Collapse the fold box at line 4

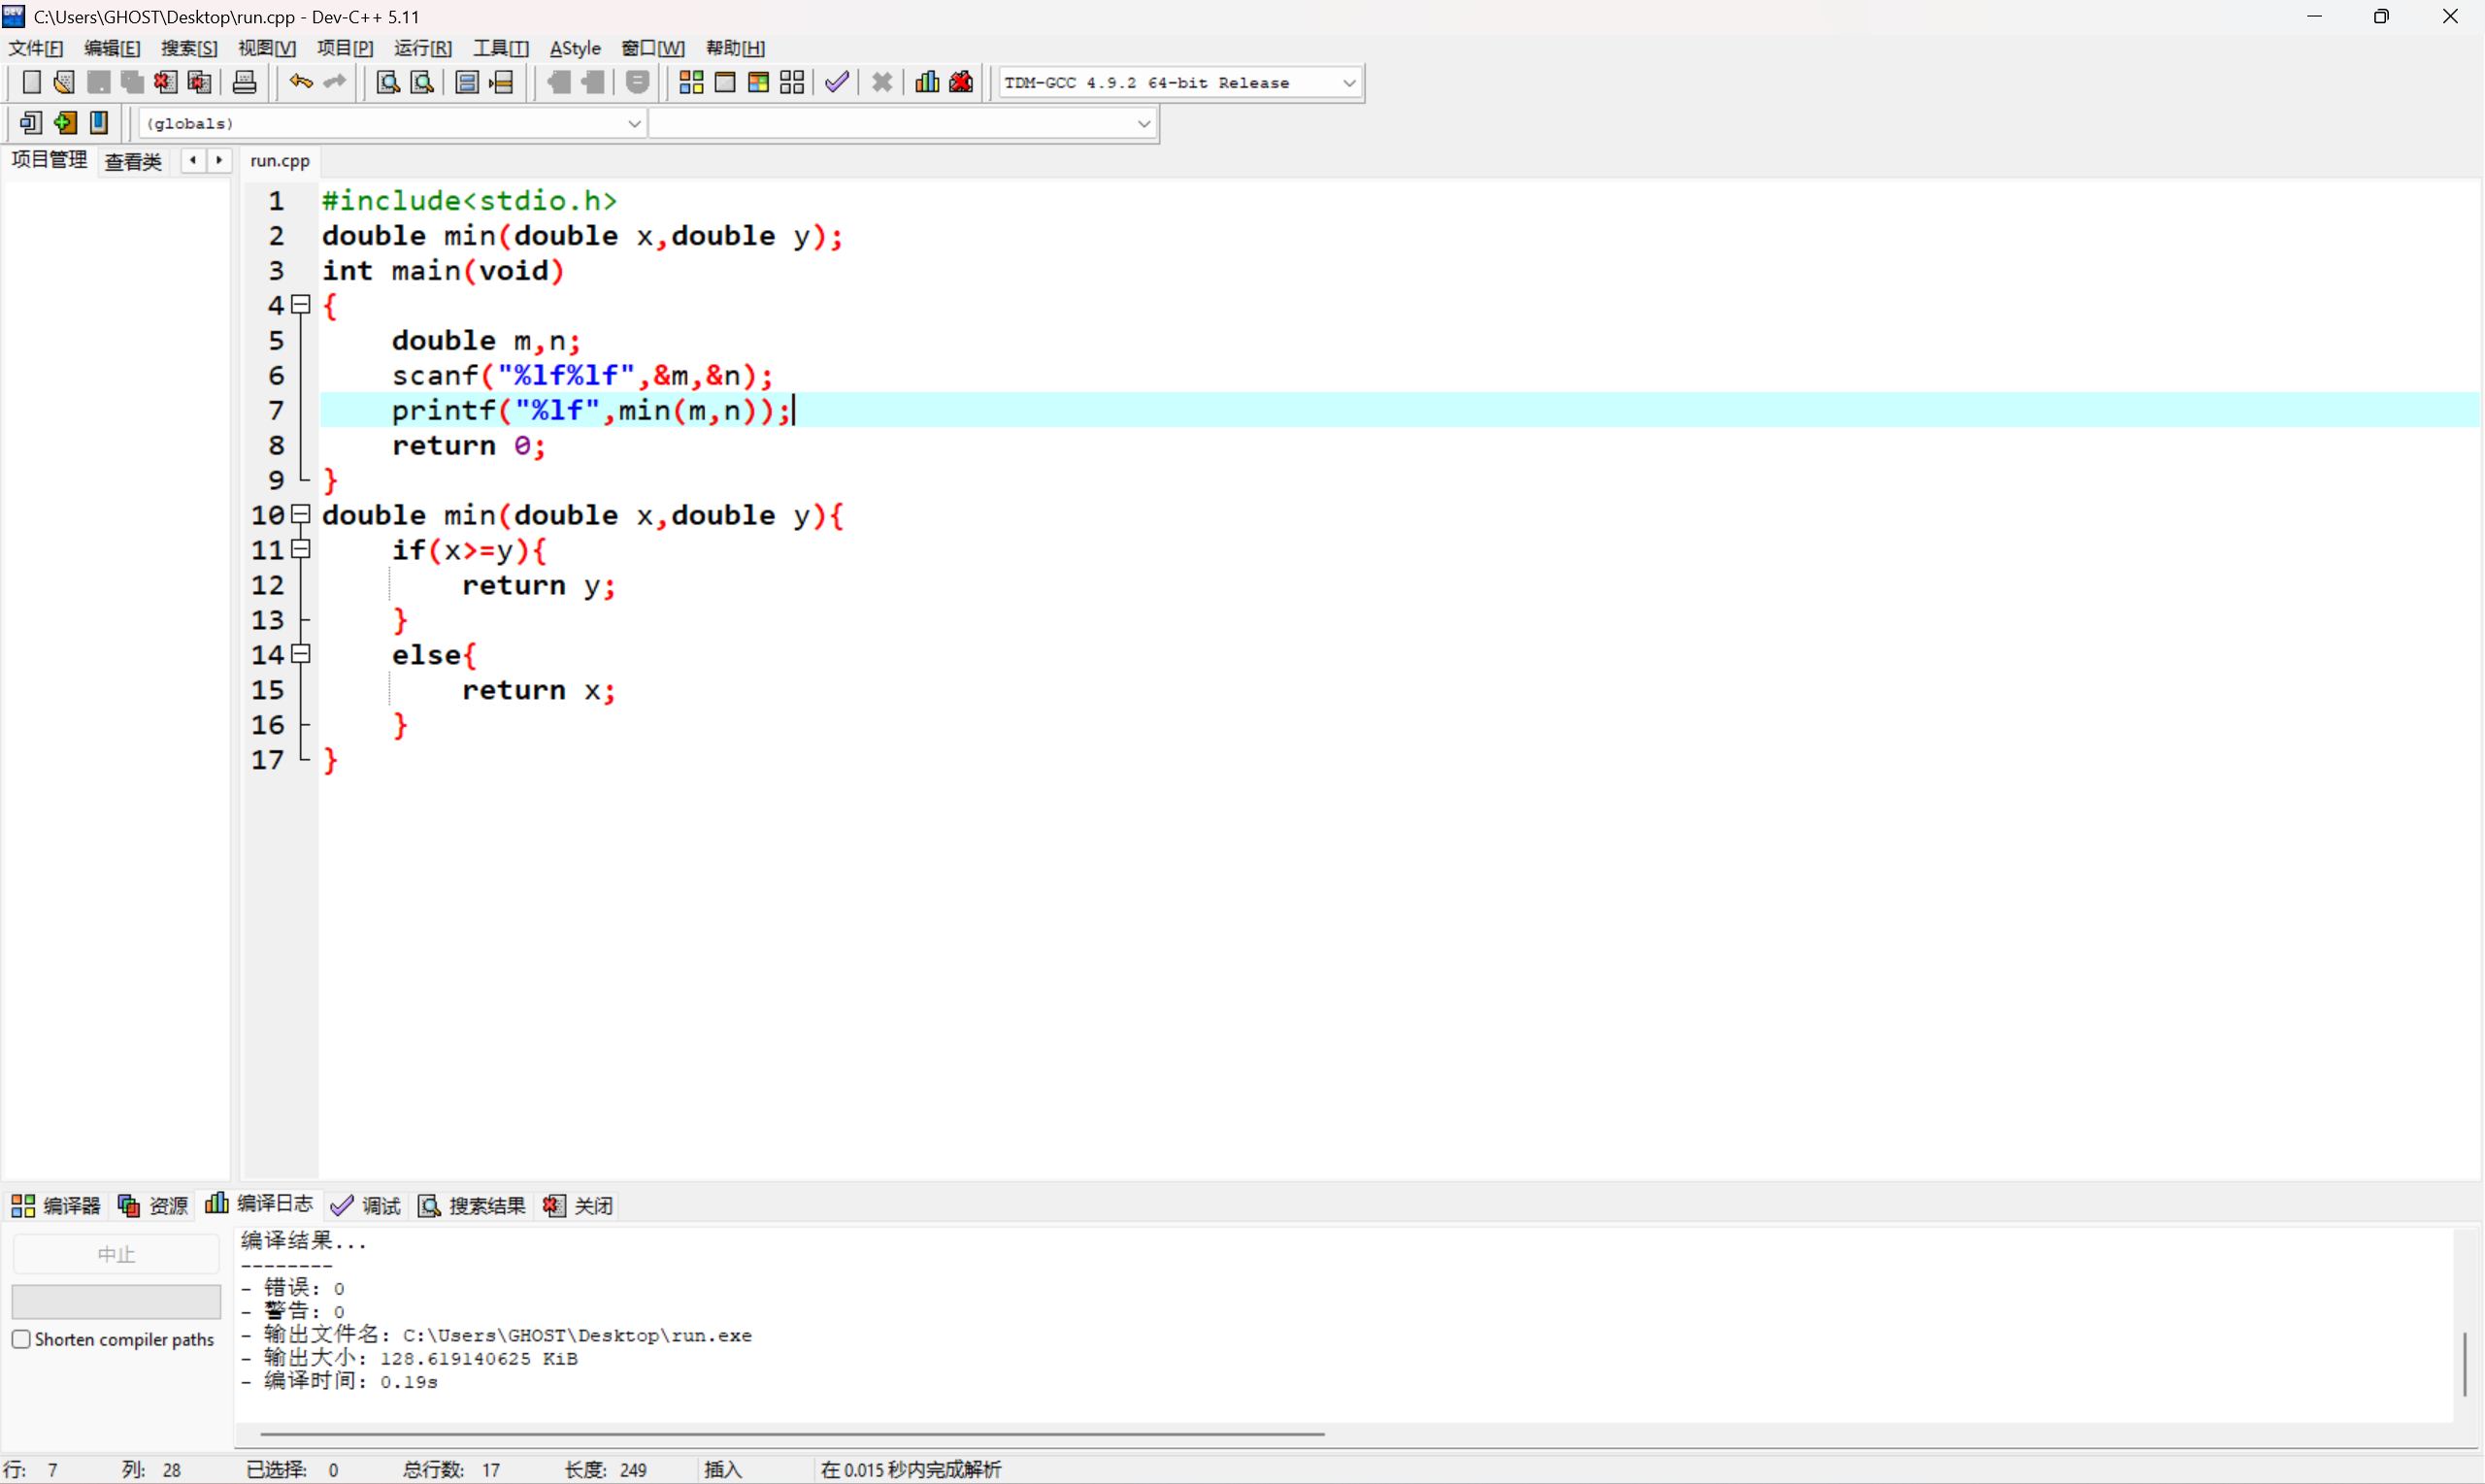pyautogui.click(x=300, y=304)
